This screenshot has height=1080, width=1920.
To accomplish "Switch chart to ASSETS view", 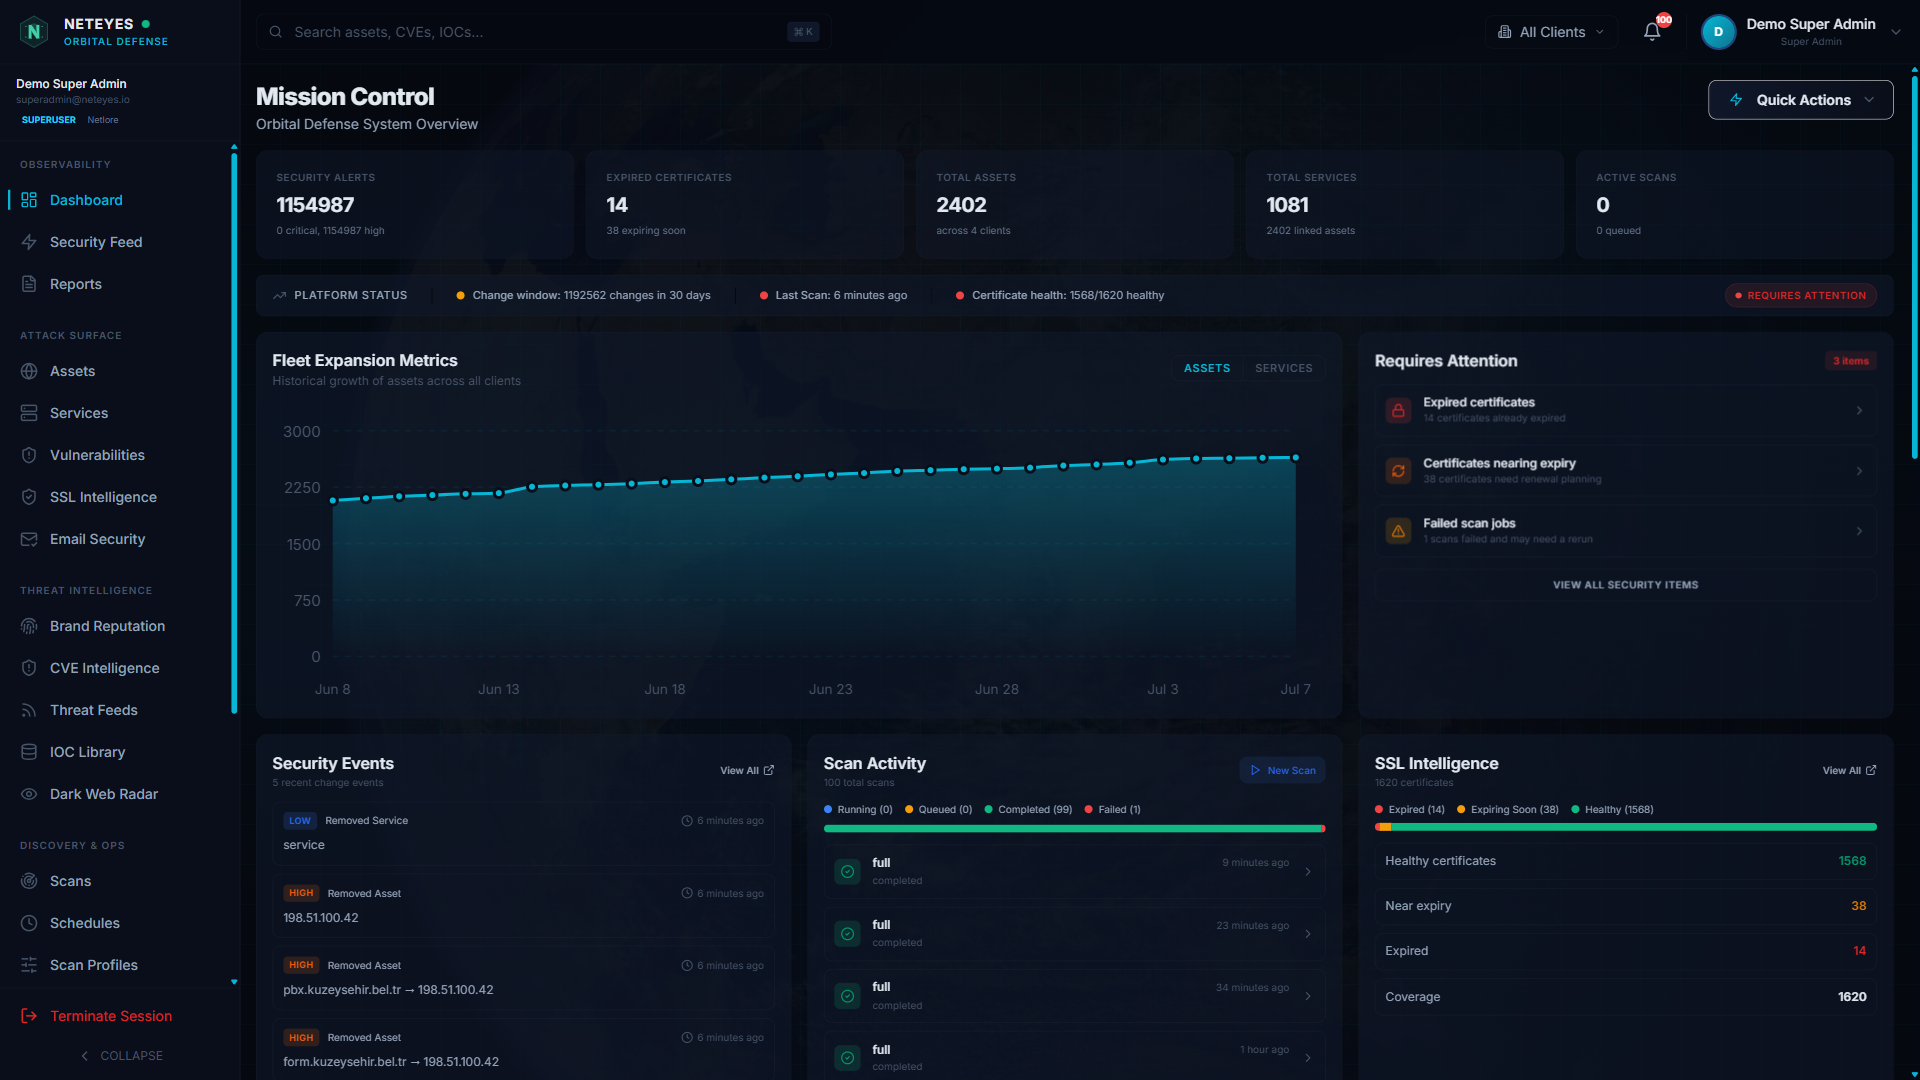I will click(x=1207, y=368).
